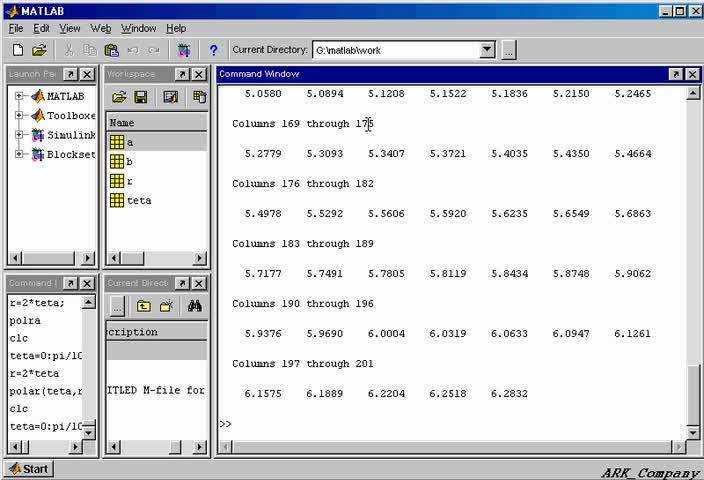Click the Command Window scroll up arrow
The width and height of the screenshot is (704, 480).
coord(693,93)
